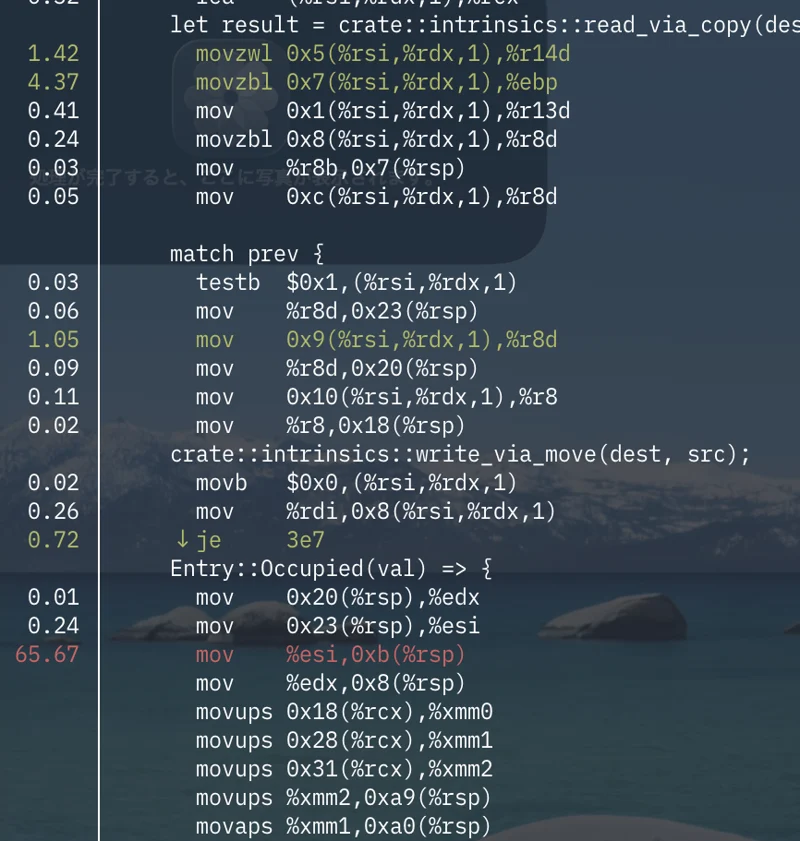
Task: Select the red mov %esi,0xb(%rsp) line
Action: pyautogui.click(x=330, y=655)
